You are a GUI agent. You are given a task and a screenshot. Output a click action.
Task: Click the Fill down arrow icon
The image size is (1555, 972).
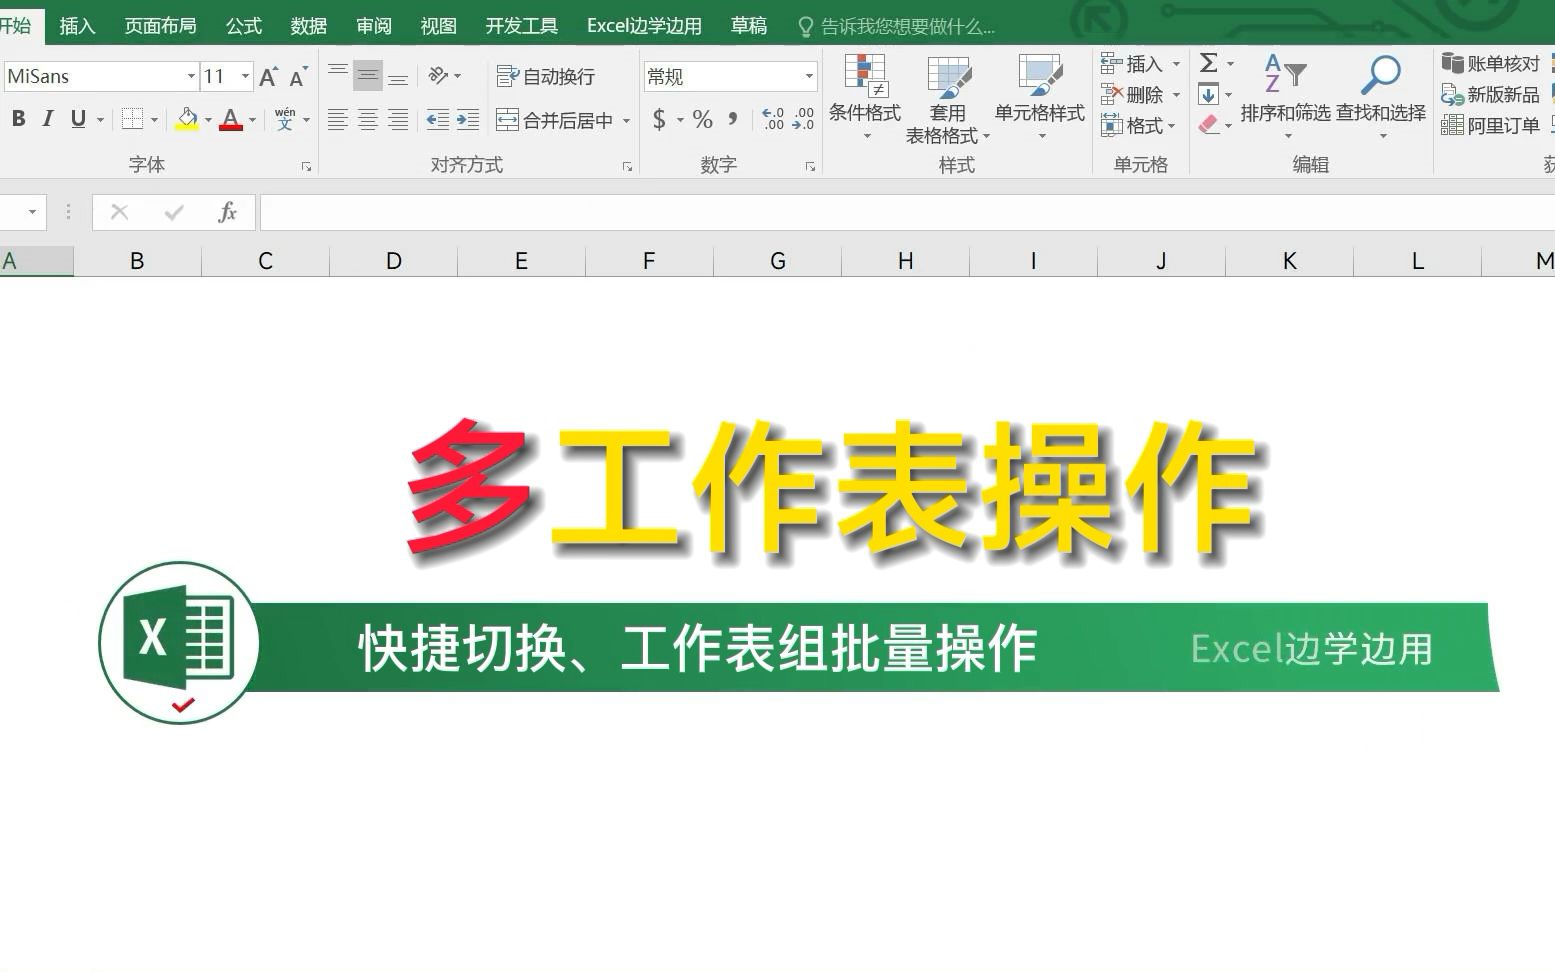coord(1208,95)
